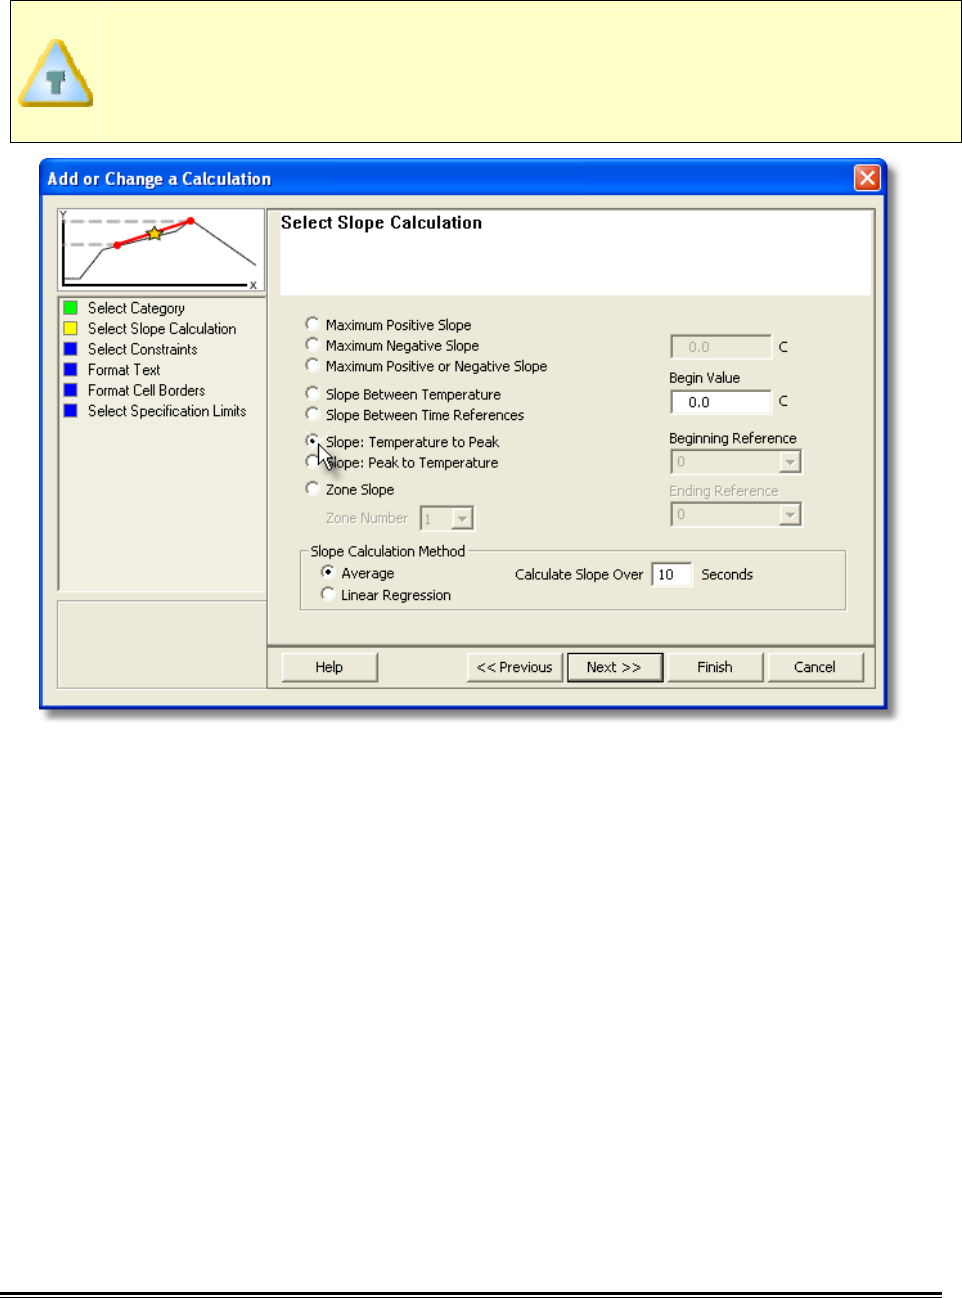The image size is (962, 1298).
Task: Go to Select Specification Limits step
Action: (167, 410)
